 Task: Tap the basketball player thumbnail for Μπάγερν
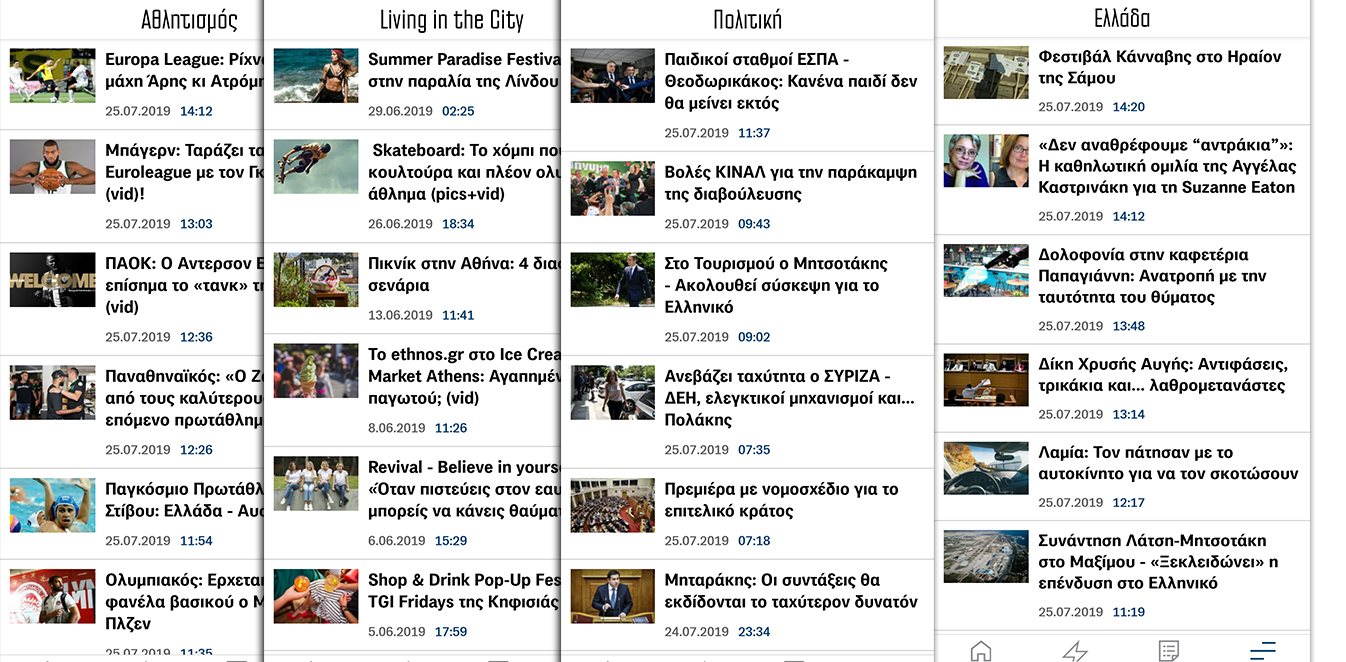pyautogui.click(x=52, y=166)
